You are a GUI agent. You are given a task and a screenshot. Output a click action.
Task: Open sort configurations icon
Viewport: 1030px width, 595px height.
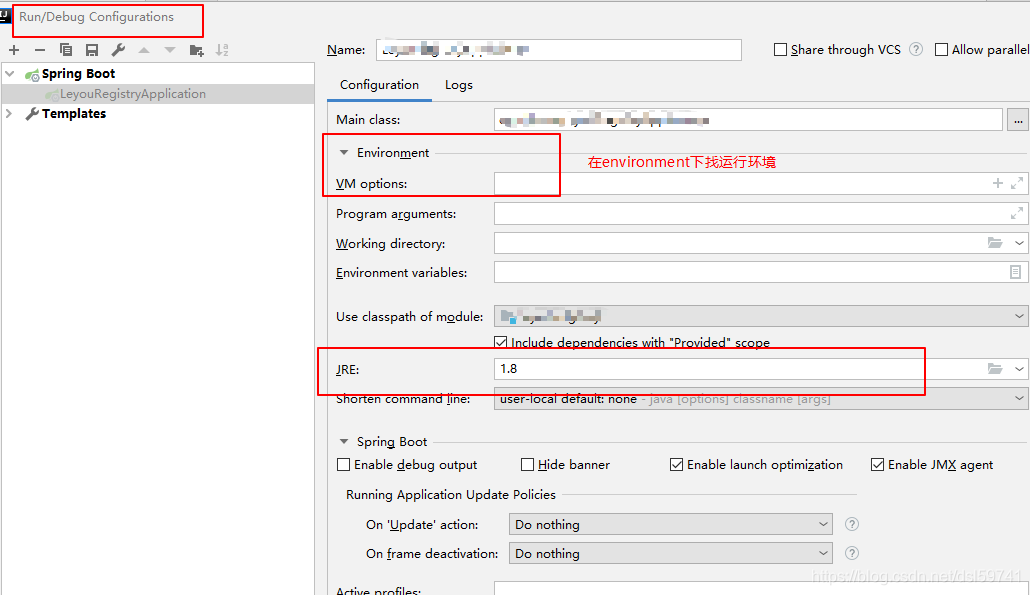pos(222,50)
